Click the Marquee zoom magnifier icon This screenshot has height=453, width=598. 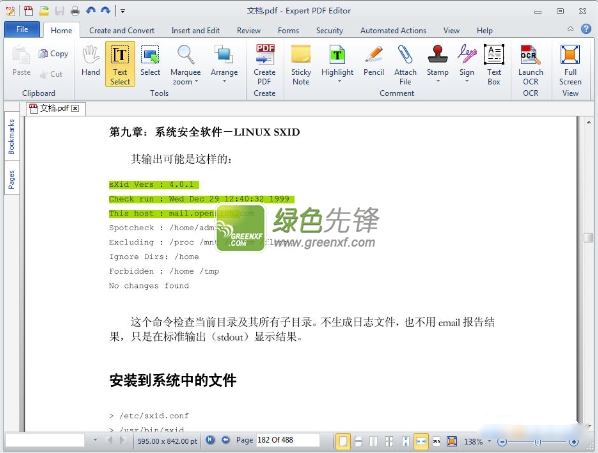click(186, 55)
